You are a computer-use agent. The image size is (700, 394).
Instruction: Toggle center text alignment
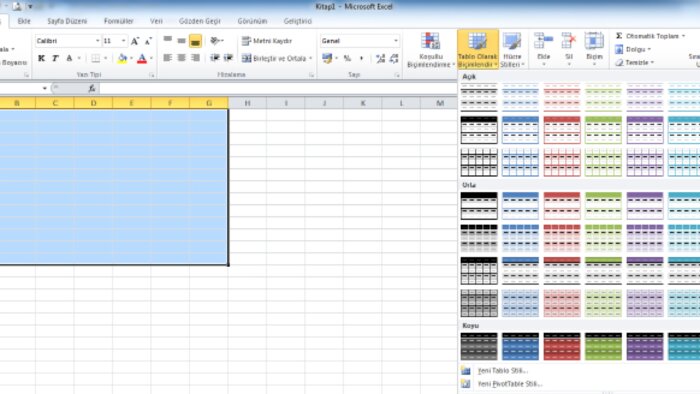[x=181, y=58]
